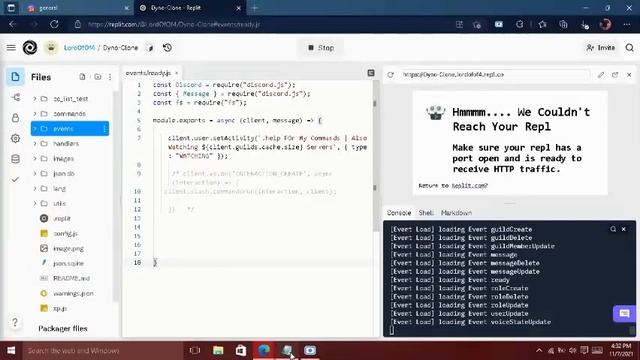Expand the handlers folder

tap(35, 144)
